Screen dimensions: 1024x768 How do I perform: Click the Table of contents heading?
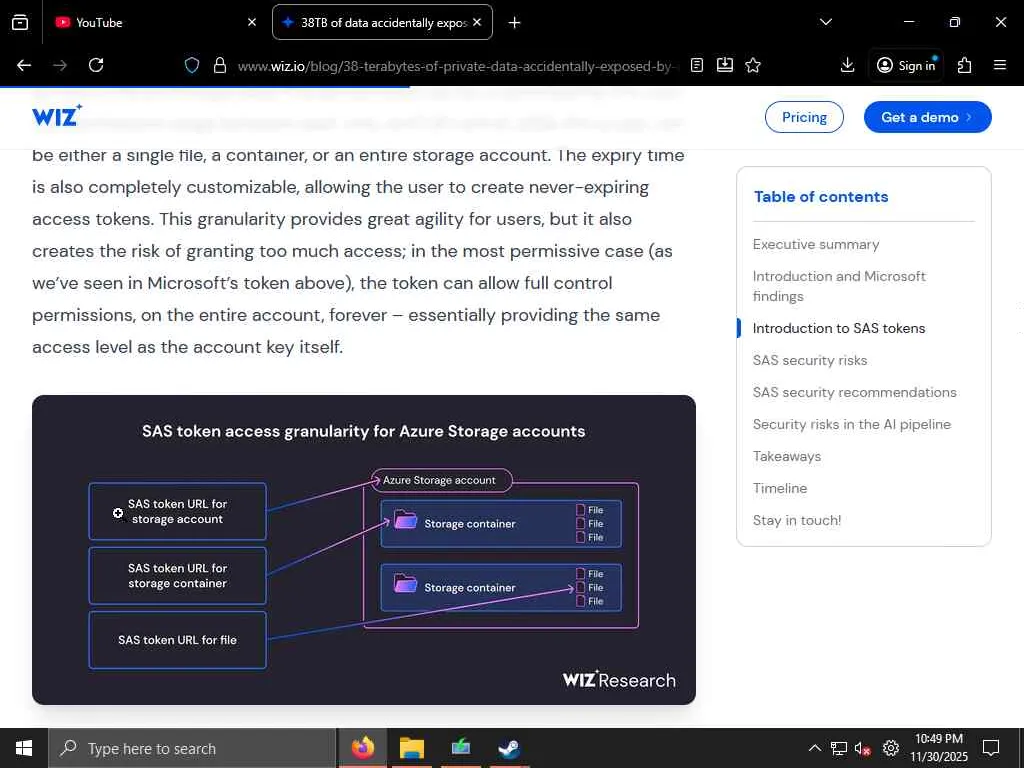(821, 197)
